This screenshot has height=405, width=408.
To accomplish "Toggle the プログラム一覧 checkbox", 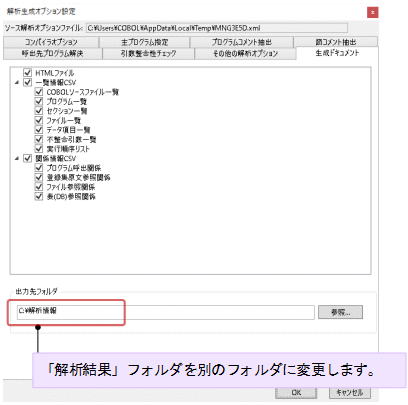I will 39,101.
